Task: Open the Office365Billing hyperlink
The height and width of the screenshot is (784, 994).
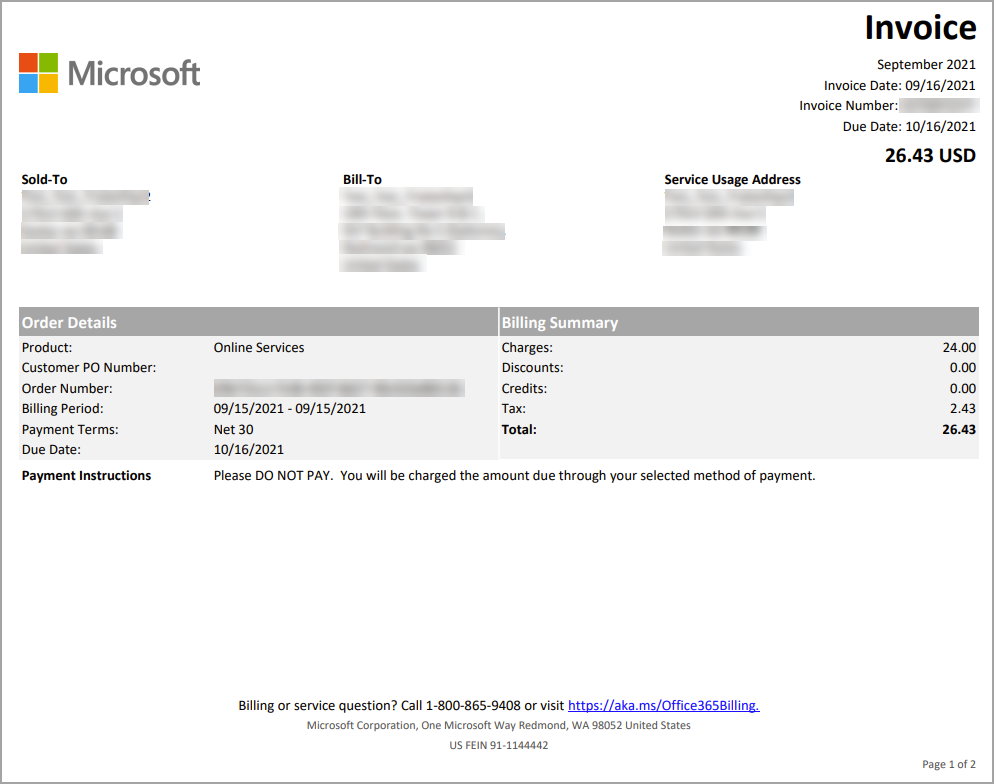Action: (664, 705)
